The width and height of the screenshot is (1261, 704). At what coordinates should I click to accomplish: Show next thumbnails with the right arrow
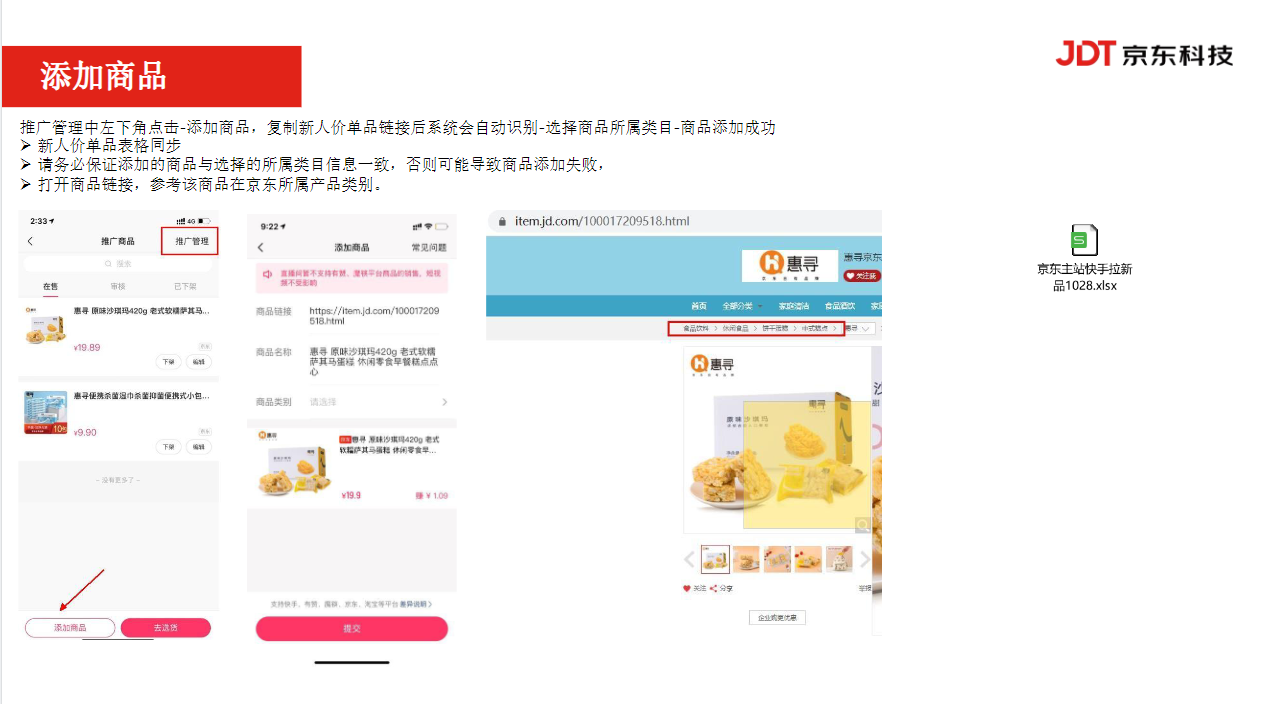[865, 559]
